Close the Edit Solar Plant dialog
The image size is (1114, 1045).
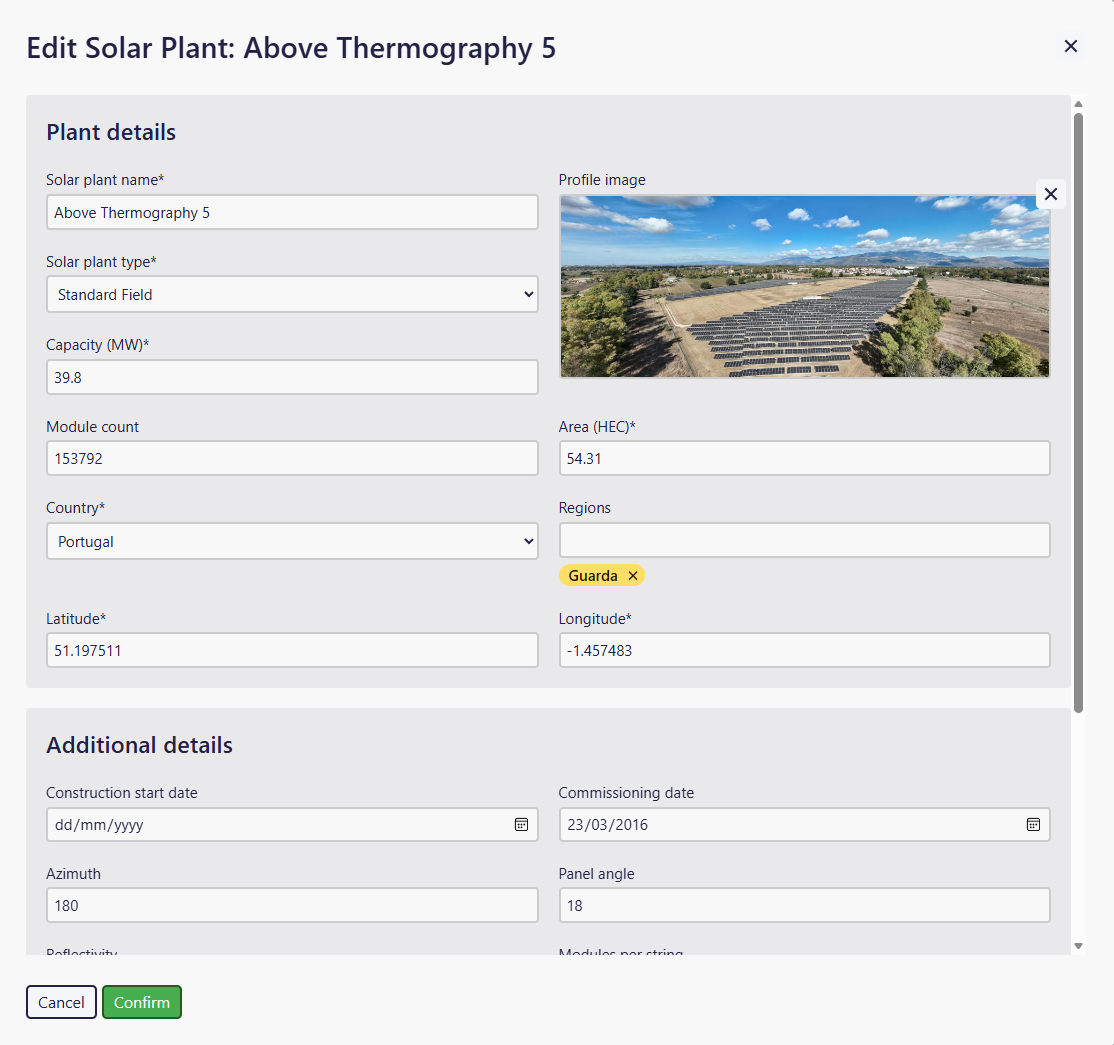click(x=1070, y=46)
